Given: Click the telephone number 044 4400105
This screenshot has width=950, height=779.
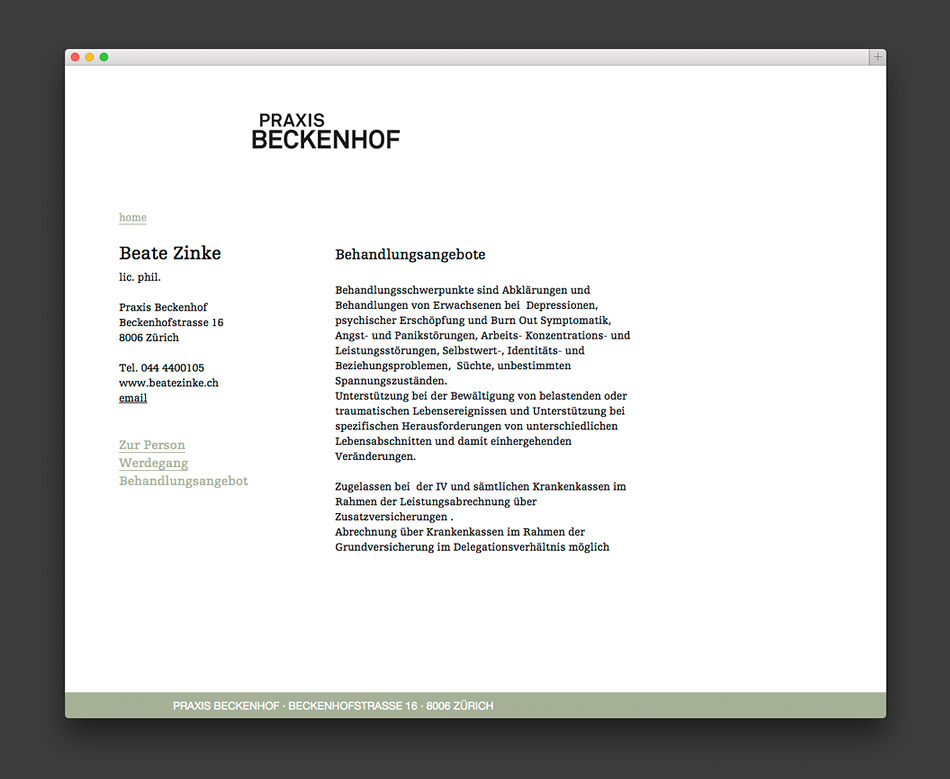Looking at the screenshot, I should coord(161,368).
